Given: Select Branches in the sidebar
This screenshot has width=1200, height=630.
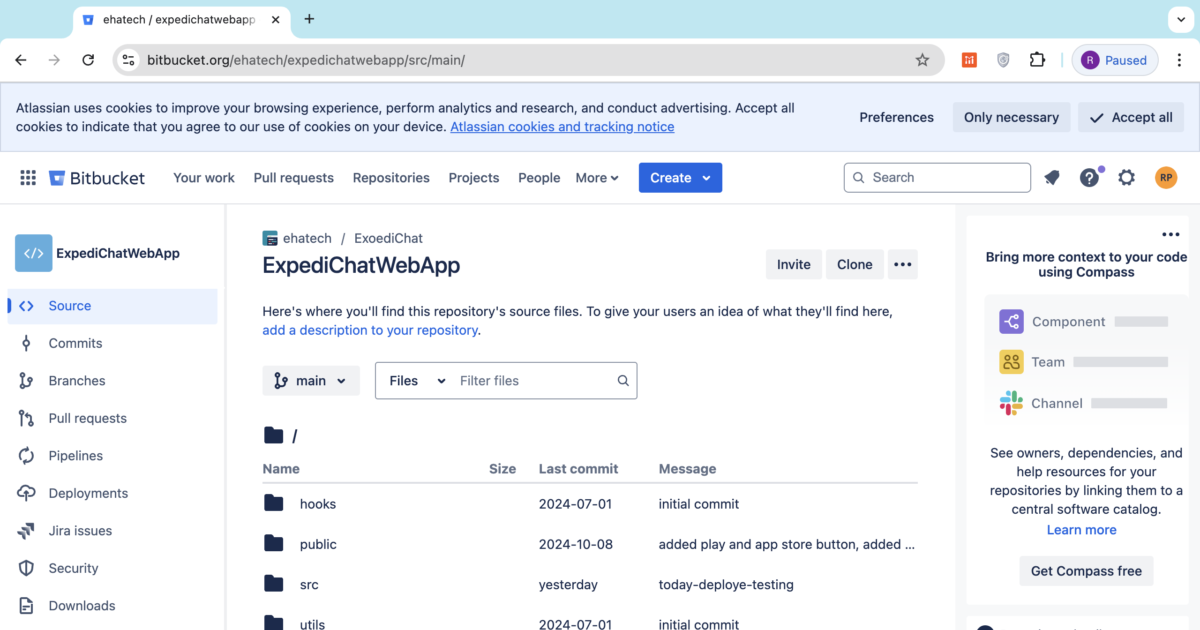Looking at the screenshot, I should tap(112, 381).
